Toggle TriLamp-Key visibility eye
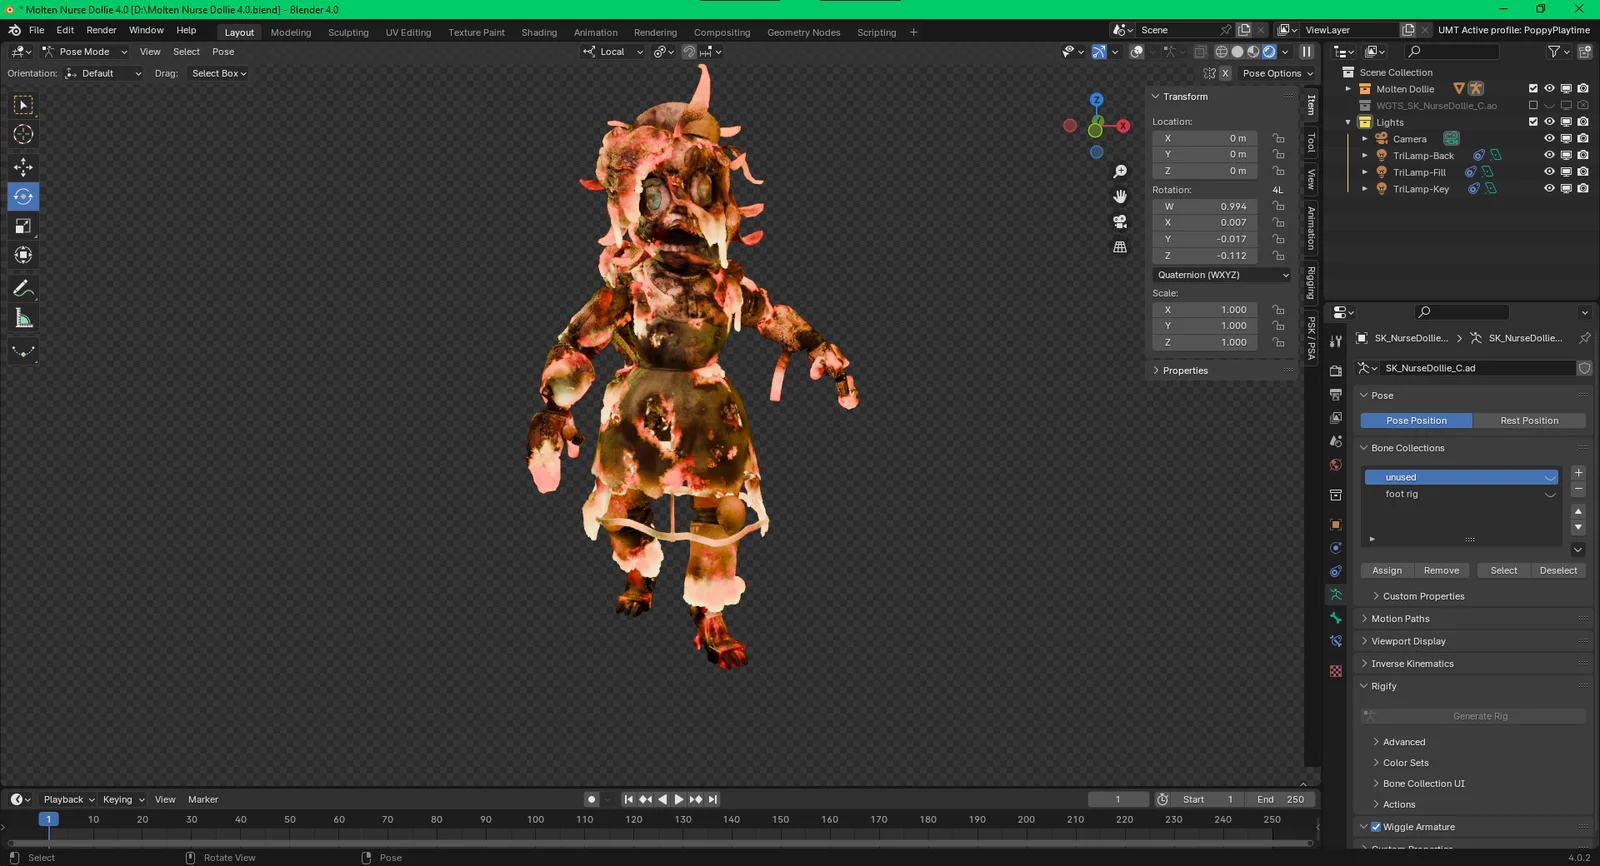The image size is (1600, 866). point(1549,188)
